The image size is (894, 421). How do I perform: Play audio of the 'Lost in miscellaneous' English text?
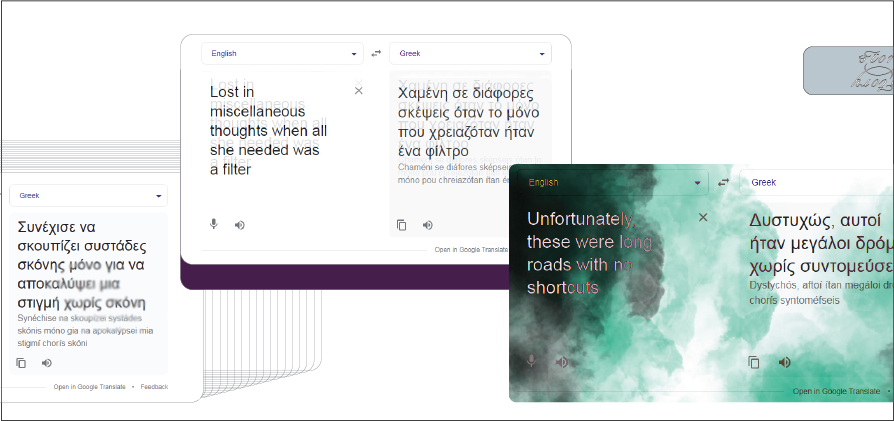click(x=240, y=225)
